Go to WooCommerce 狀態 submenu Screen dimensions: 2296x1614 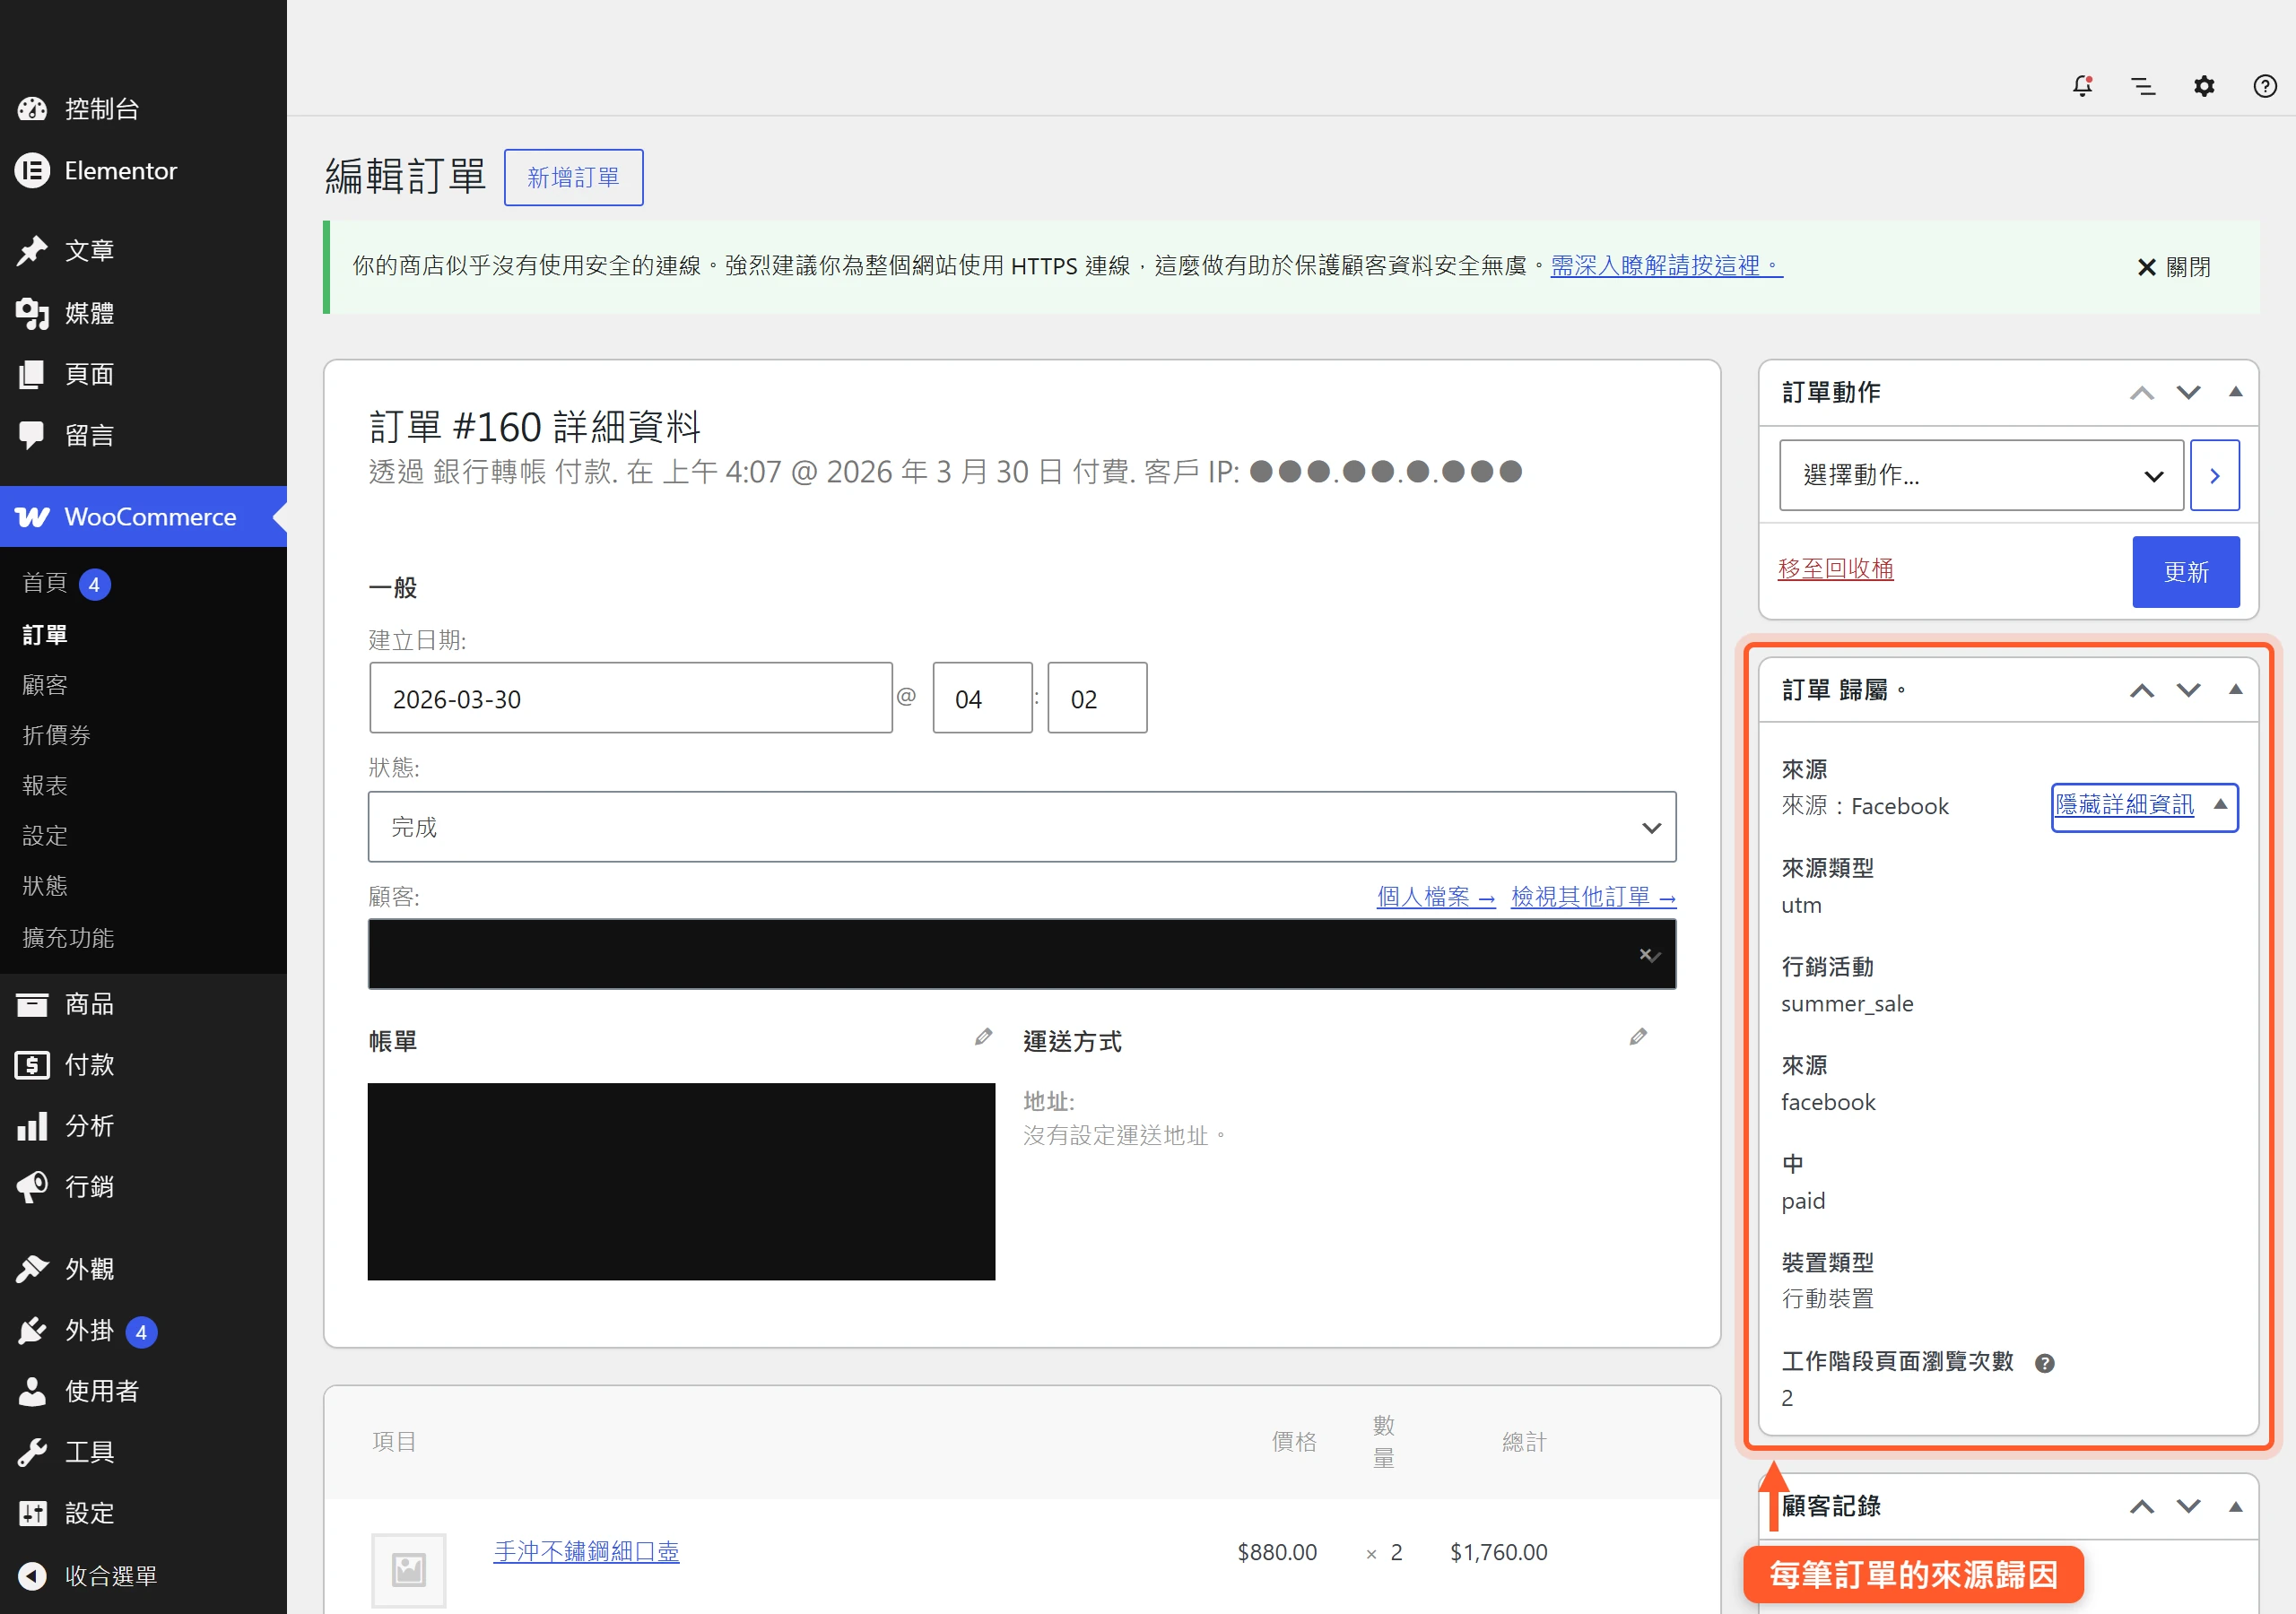click(45, 885)
